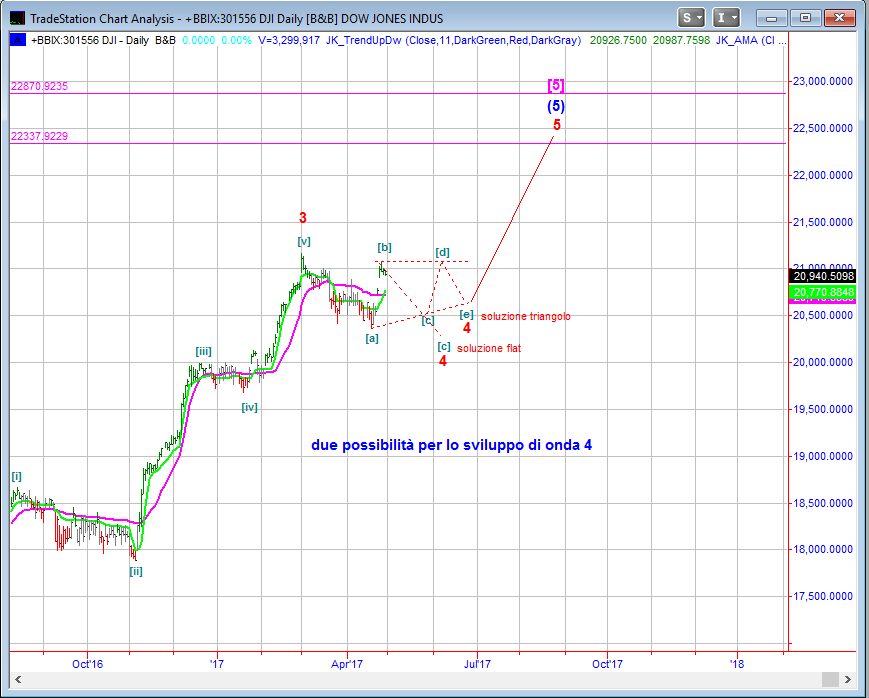The width and height of the screenshot is (869, 698).
Task: Maximize the Chart Analysis window
Action: coord(805,18)
